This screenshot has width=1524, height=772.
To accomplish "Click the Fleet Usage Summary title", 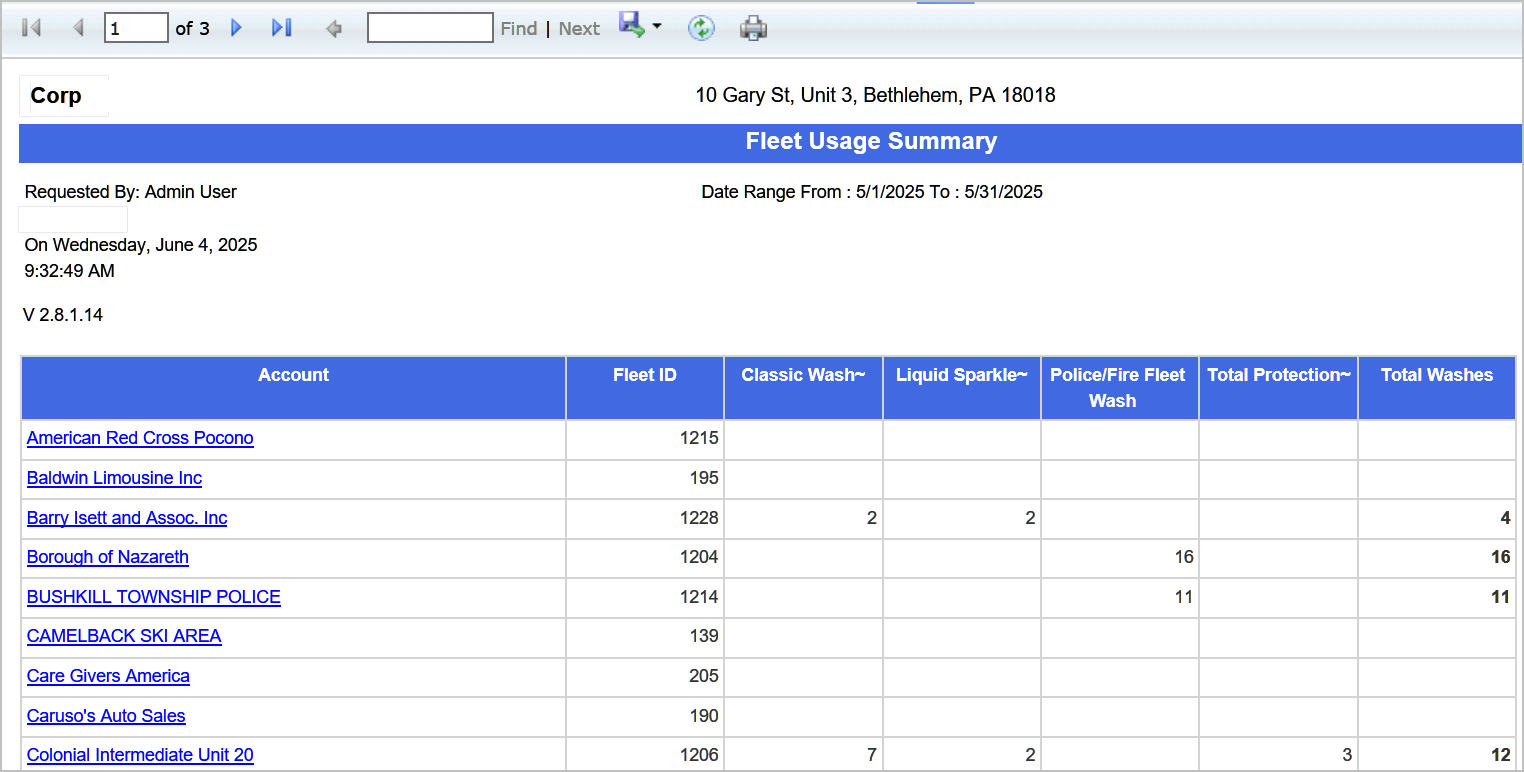I will (871, 142).
